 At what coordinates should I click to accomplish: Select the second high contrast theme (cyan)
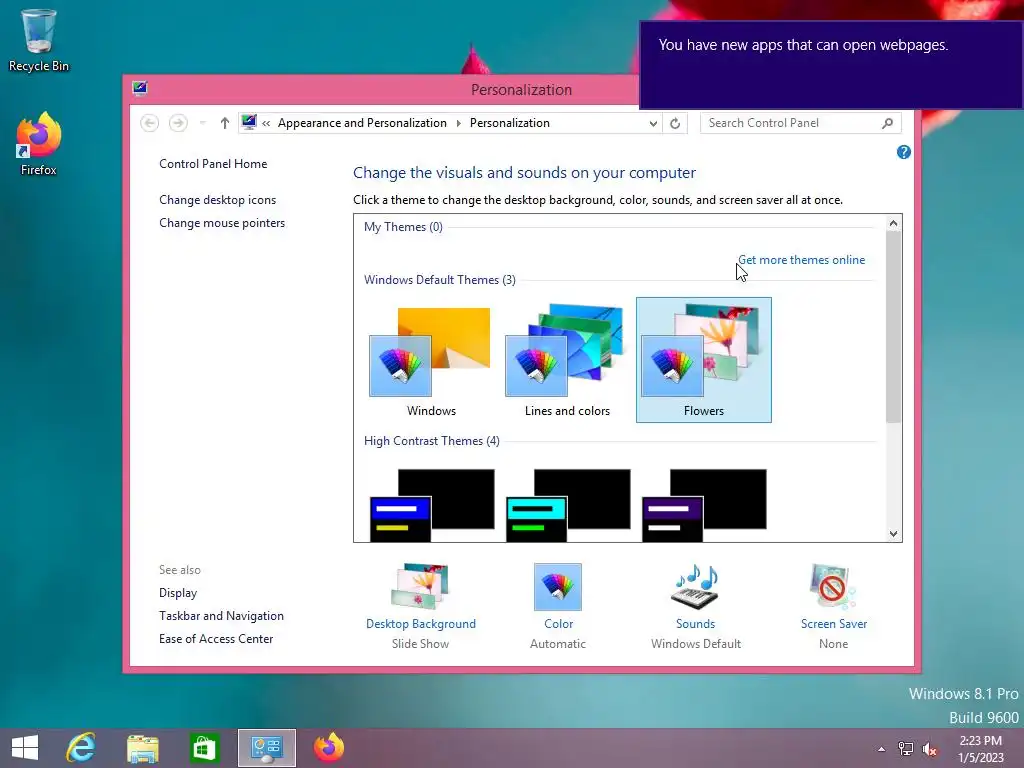568,505
